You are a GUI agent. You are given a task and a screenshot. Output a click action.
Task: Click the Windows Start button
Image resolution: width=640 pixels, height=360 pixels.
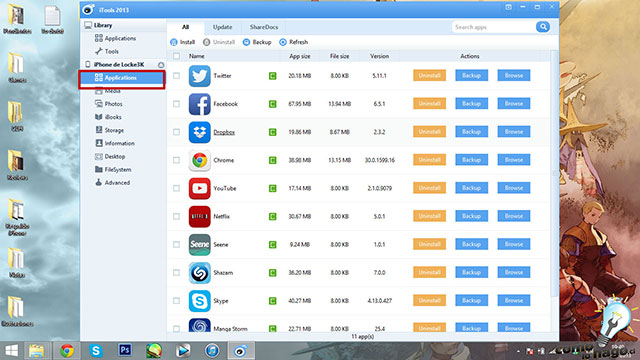tap(11, 351)
